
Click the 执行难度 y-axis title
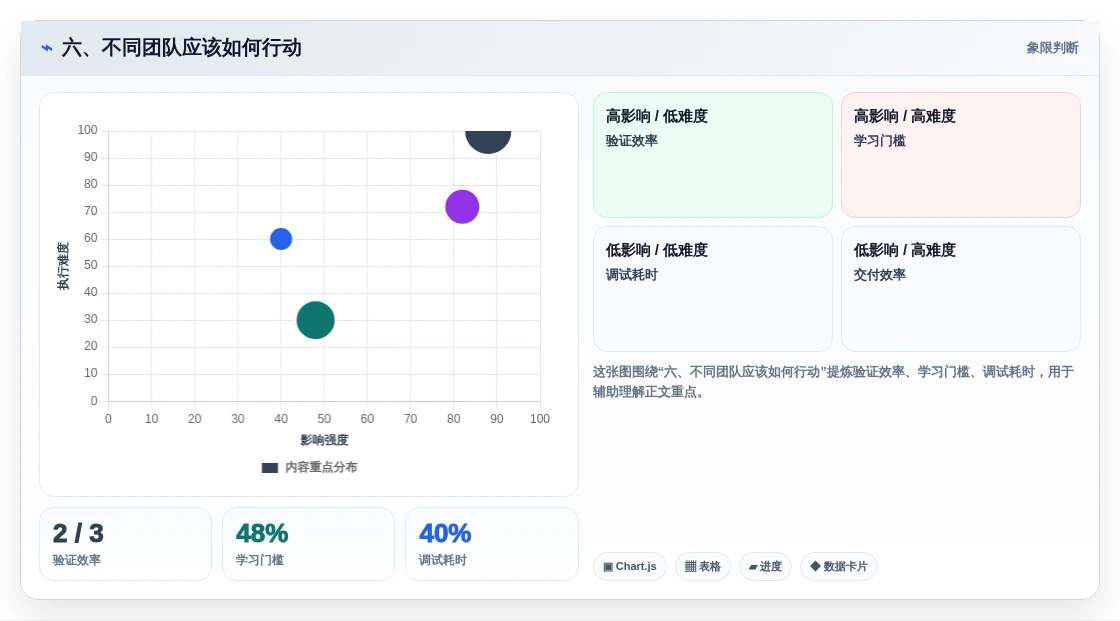63,266
